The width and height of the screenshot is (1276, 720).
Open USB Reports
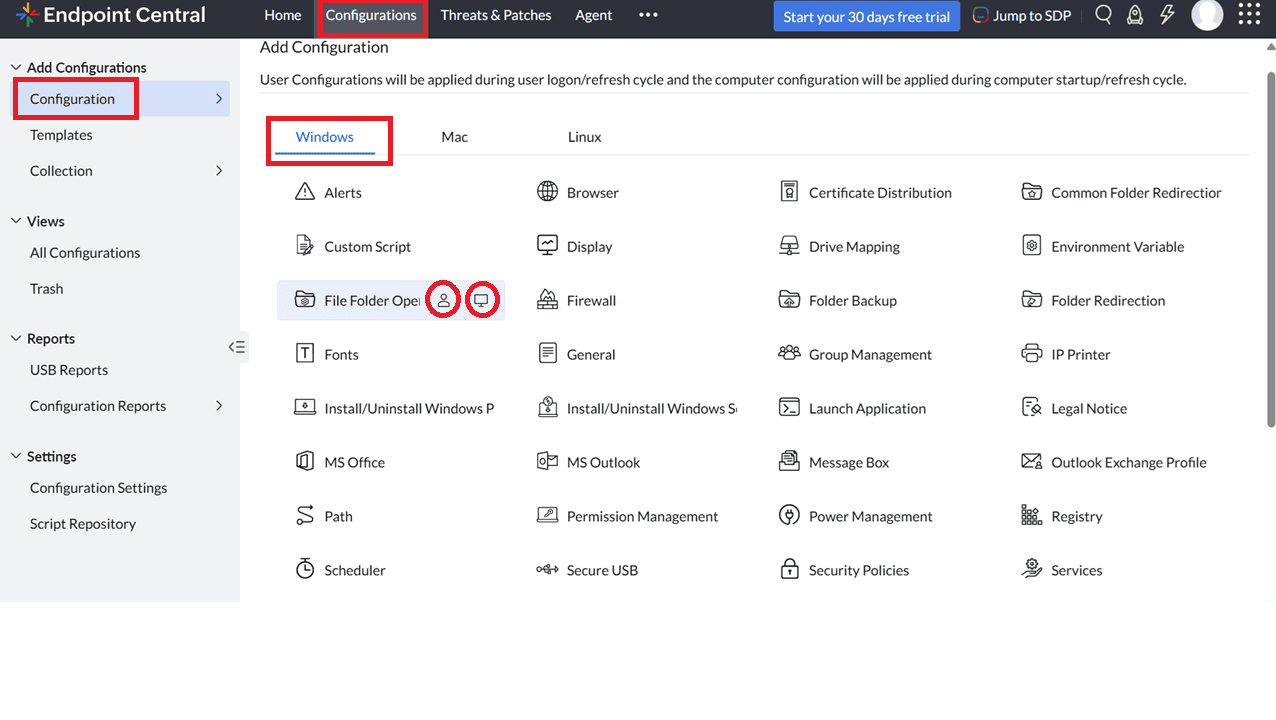[x=69, y=370]
